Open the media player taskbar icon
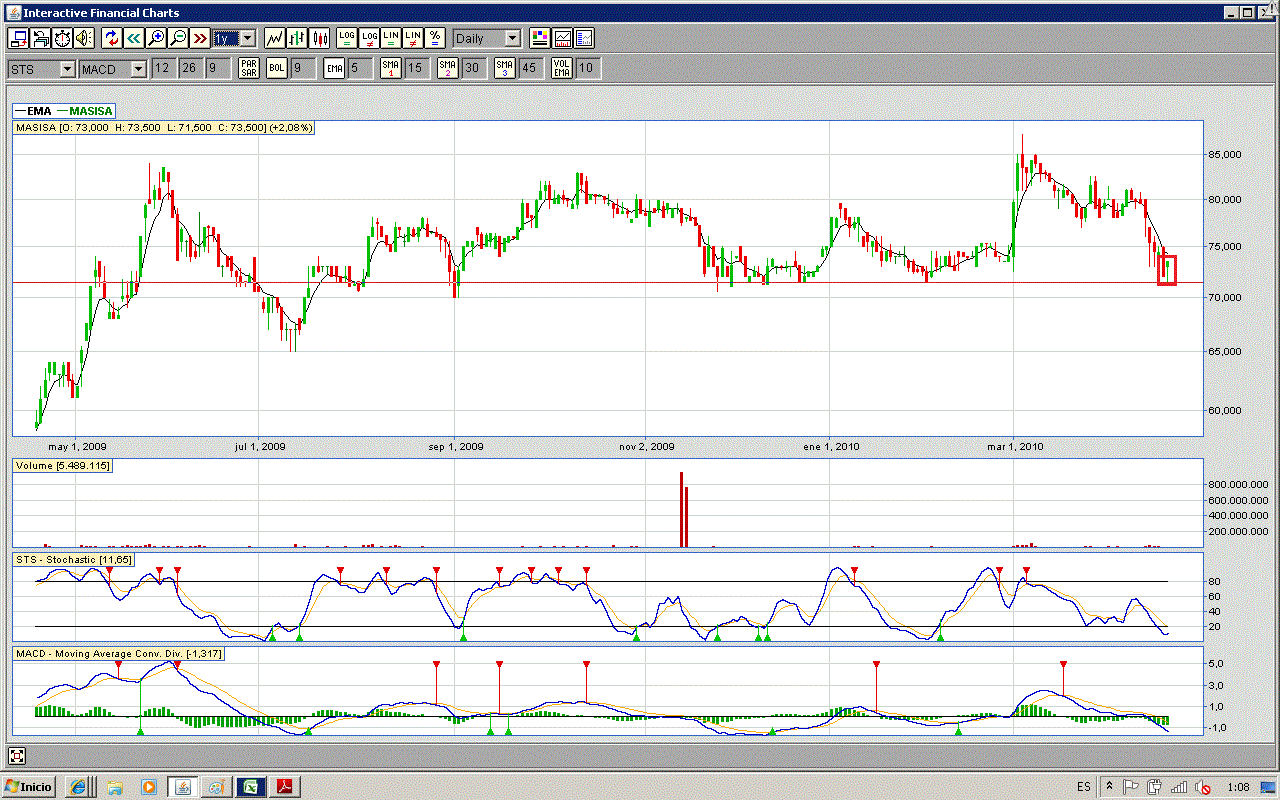The width and height of the screenshot is (1280, 800). tap(148, 786)
